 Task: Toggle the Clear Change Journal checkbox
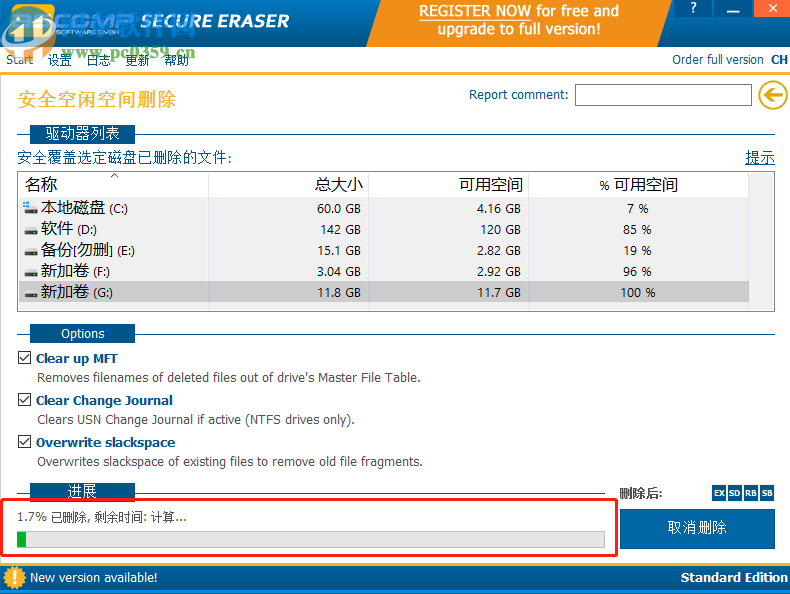click(24, 400)
